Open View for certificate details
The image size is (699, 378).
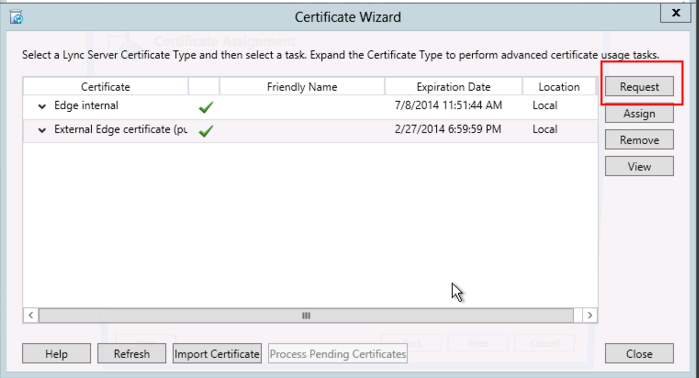coord(639,166)
